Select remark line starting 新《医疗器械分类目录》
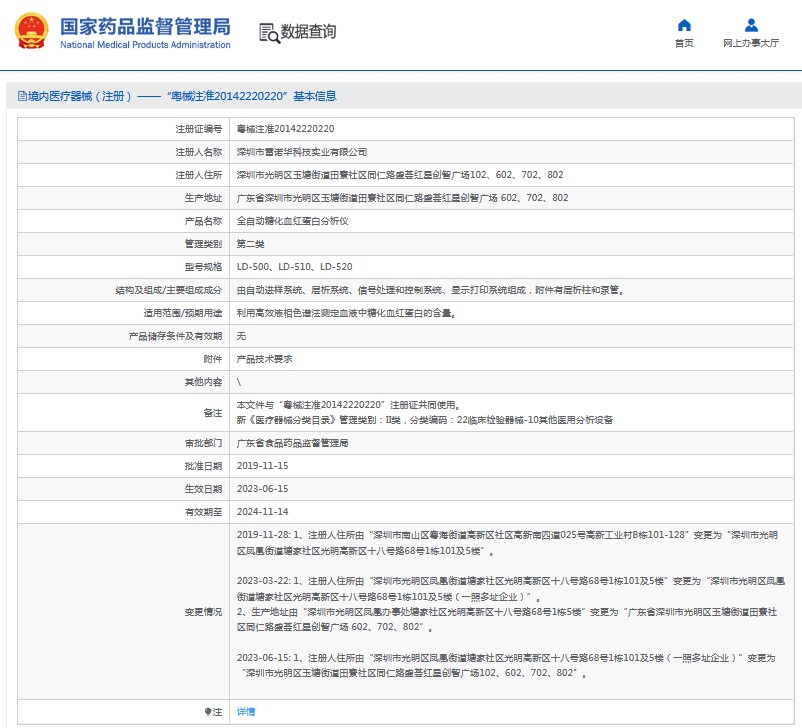 [x=425, y=420]
